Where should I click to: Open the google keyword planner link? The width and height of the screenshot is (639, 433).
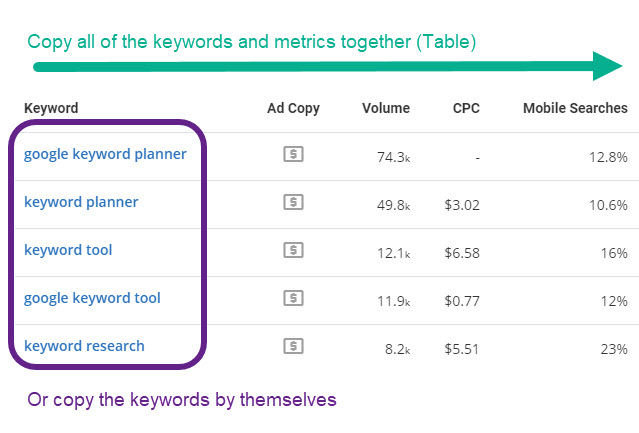tap(105, 154)
